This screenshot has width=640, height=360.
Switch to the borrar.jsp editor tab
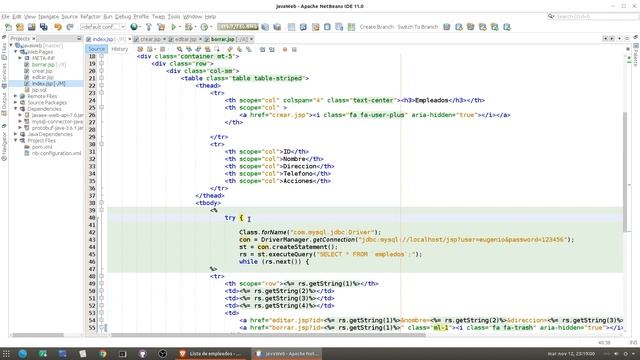(229, 39)
